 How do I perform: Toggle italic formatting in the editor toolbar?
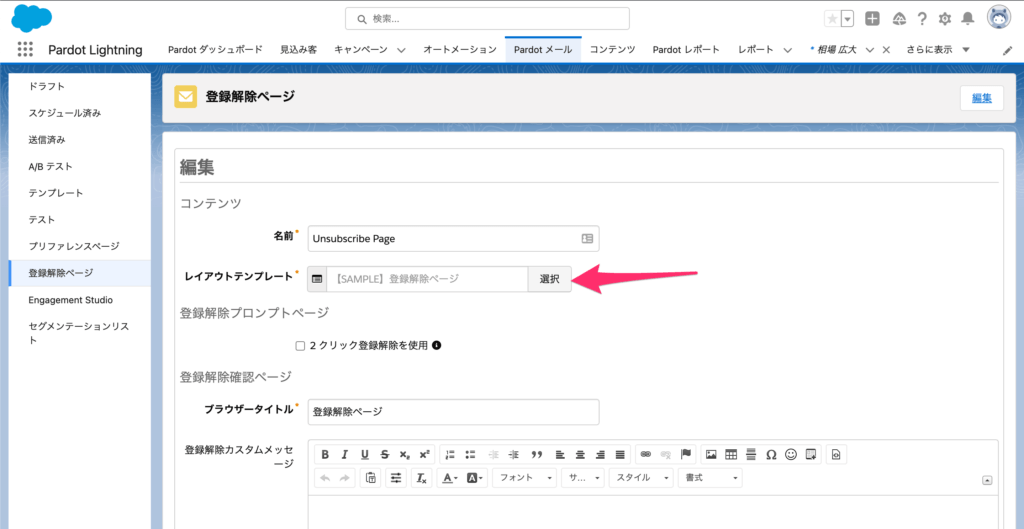[x=345, y=454]
